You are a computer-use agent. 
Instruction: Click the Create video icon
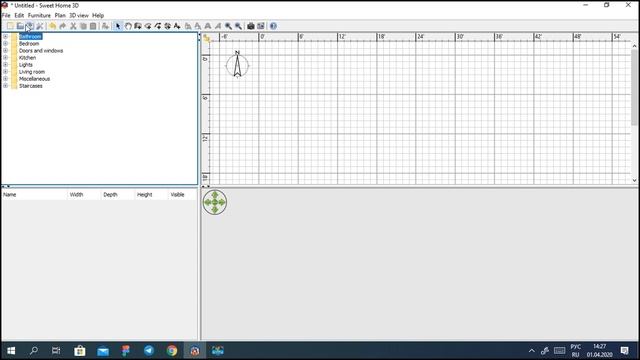[x=261, y=26]
